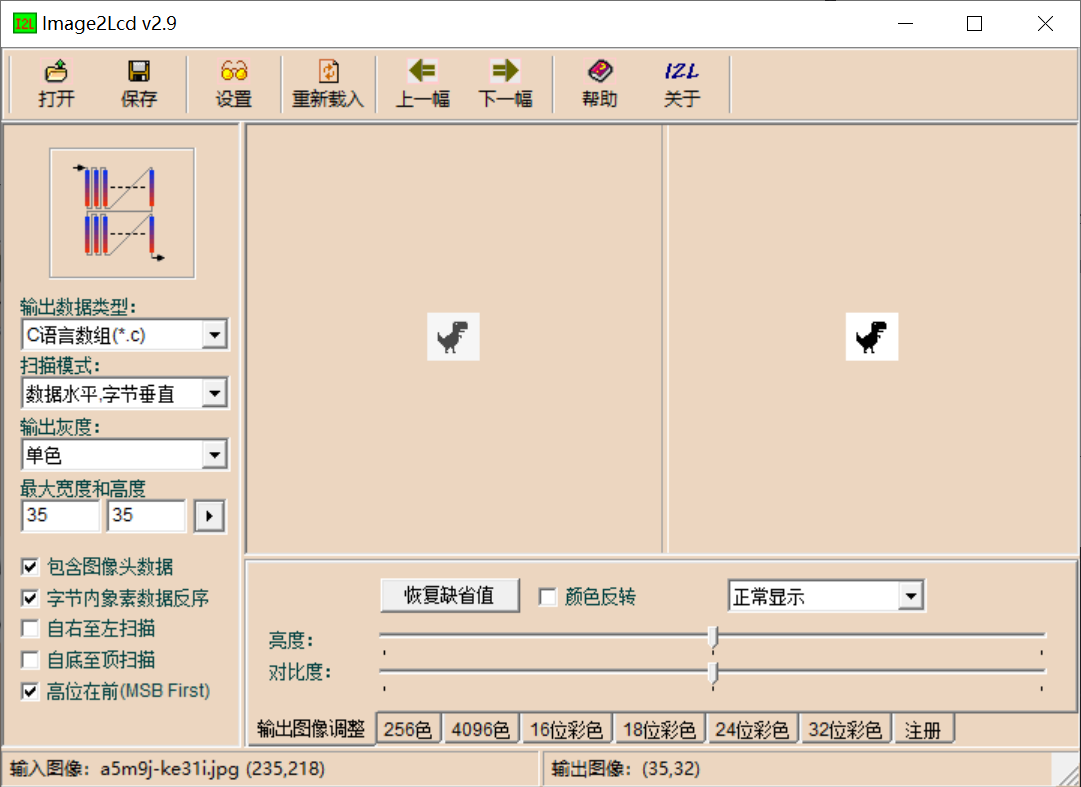Toggle 包含图像头数据 checkbox
The width and height of the screenshot is (1081, 787).
click(30, 566)
